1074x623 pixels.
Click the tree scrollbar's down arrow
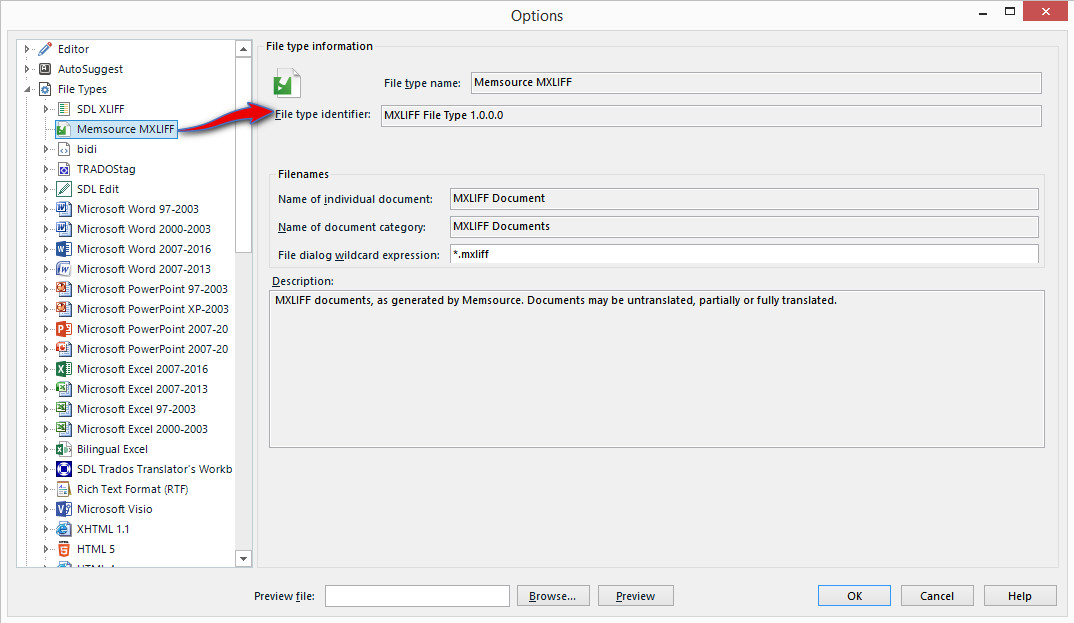pos(243,559)
